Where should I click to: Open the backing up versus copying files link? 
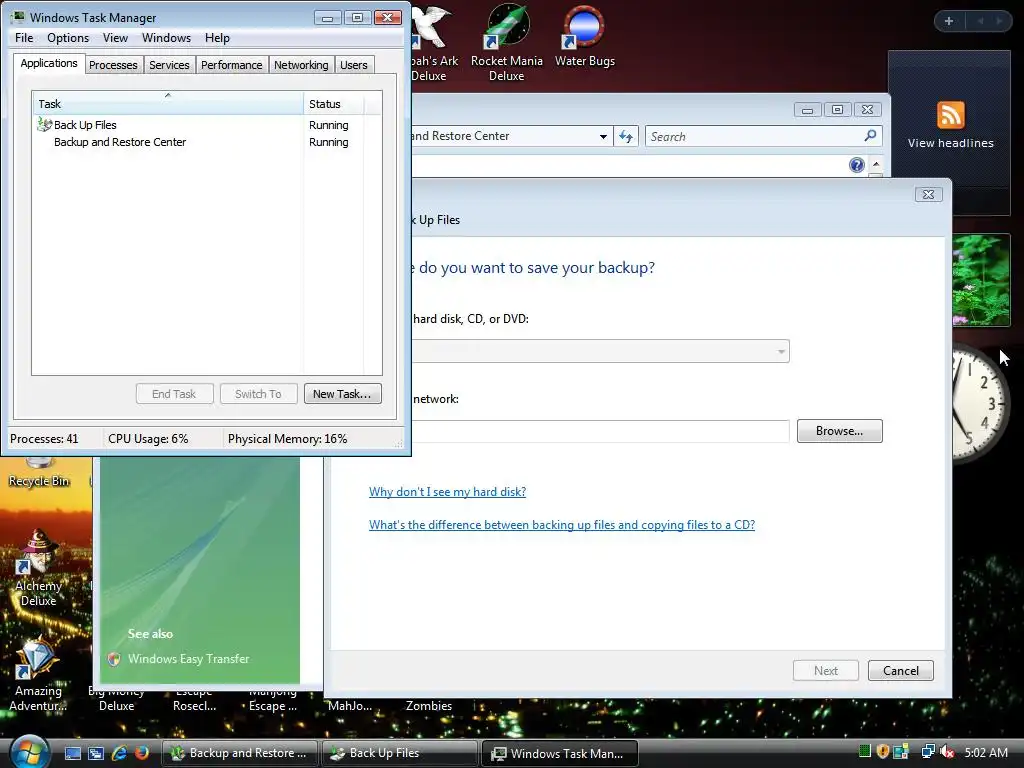click(x=562, y=525)
